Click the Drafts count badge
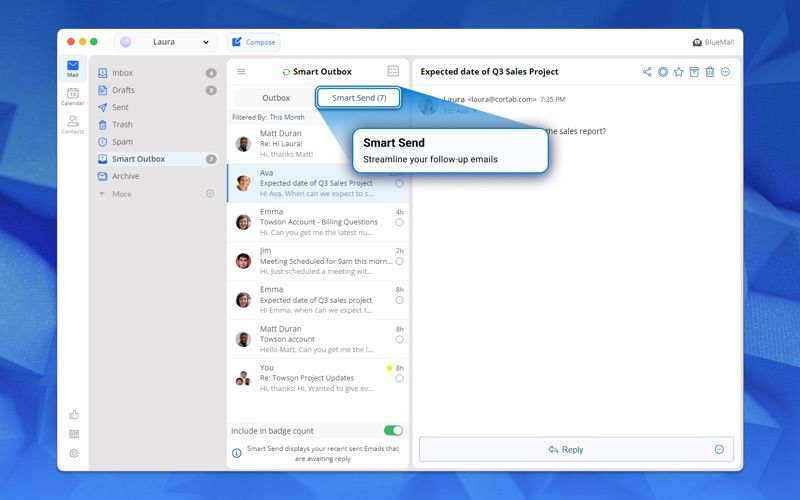Viewport: 800px width, 500px height. tap(211, 90)
